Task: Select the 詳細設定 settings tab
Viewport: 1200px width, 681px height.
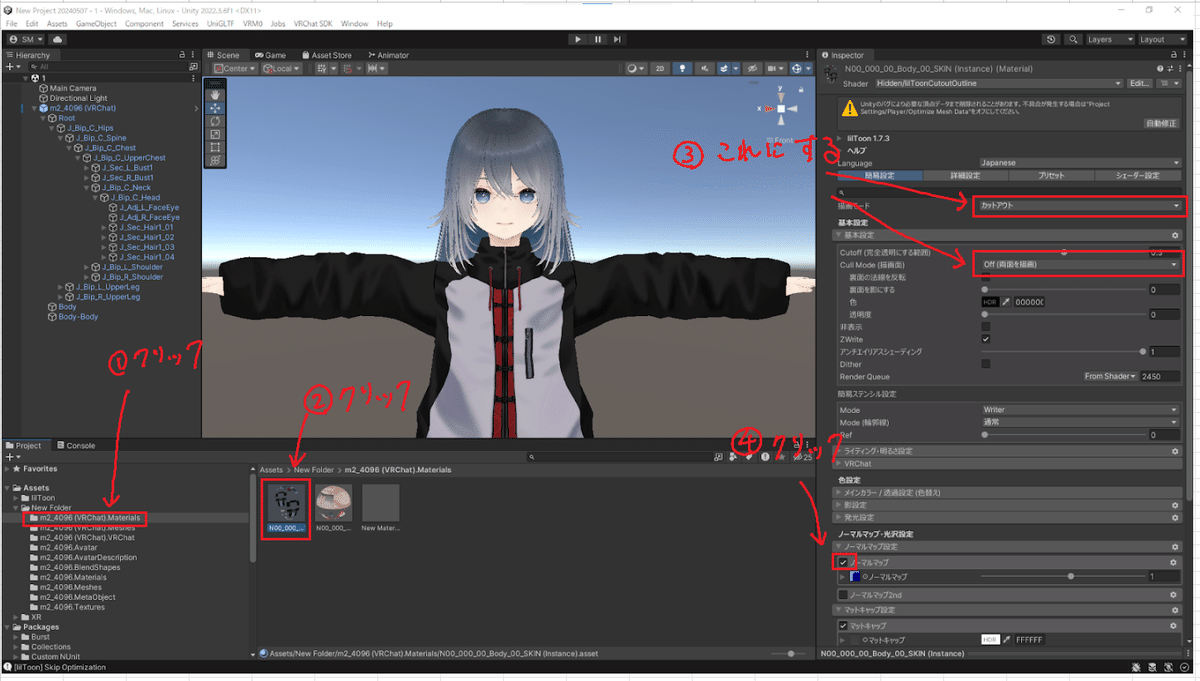Action: click(965, 175)
